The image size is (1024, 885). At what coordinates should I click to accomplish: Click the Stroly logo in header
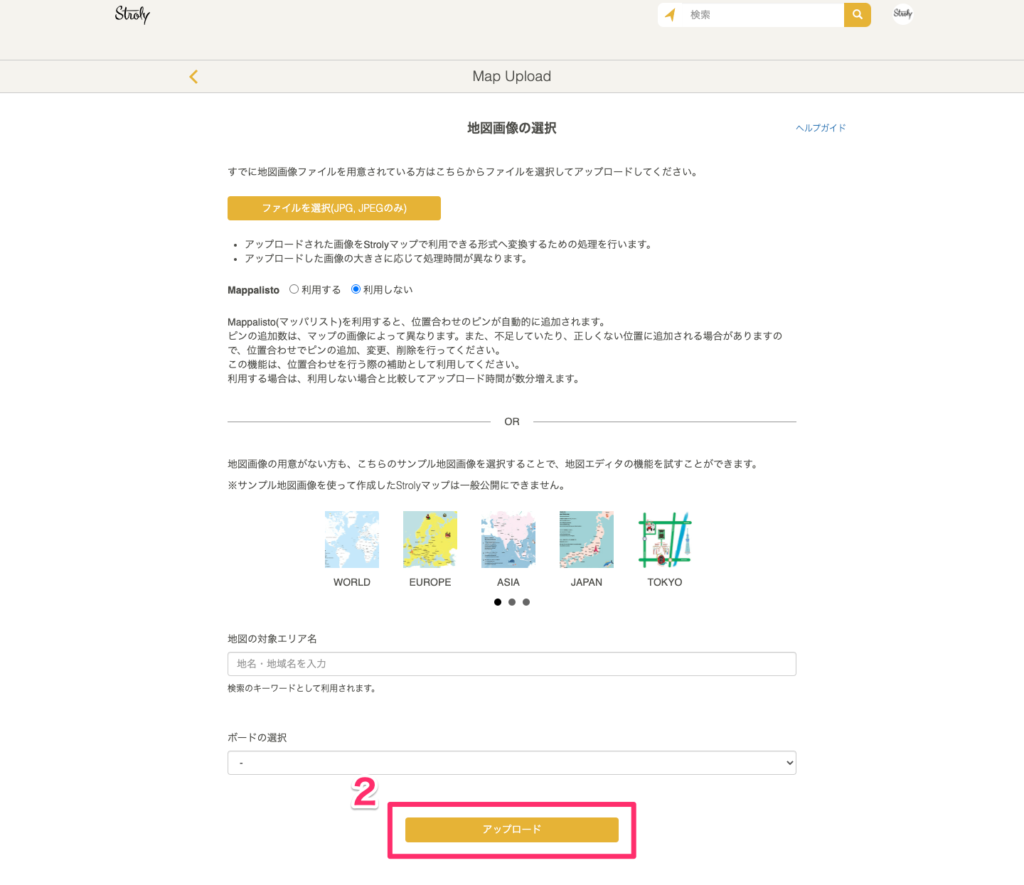tap(132, 15)
